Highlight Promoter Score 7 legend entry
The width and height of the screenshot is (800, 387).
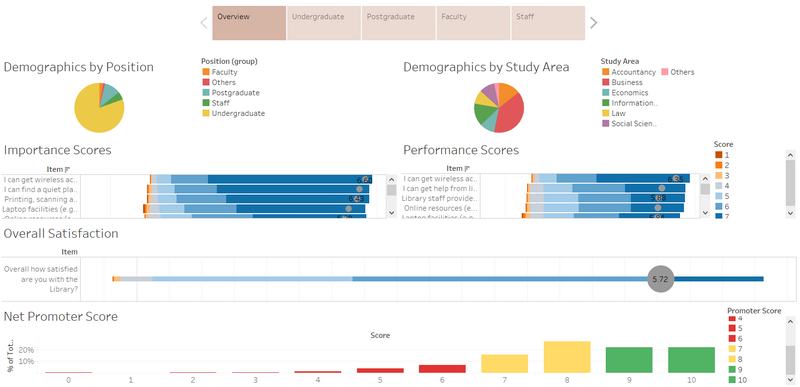(735, 349)
